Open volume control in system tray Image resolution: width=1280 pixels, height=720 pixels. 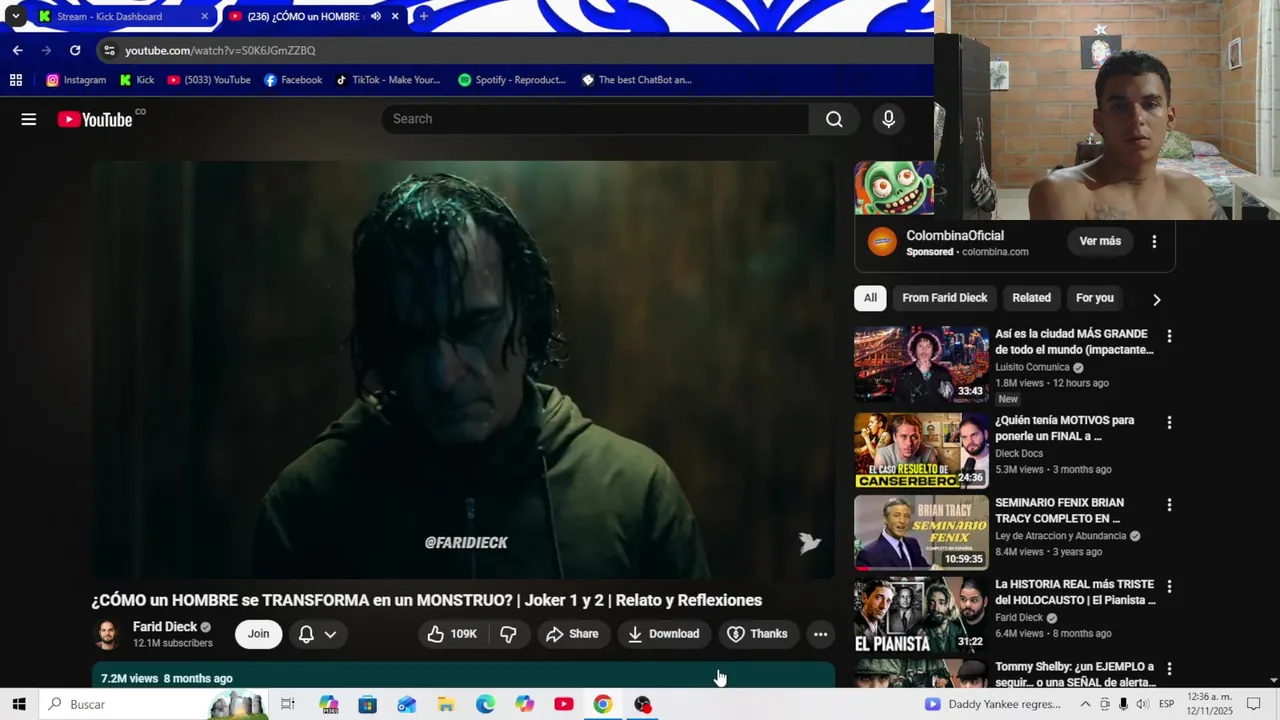coord(1142,704)
